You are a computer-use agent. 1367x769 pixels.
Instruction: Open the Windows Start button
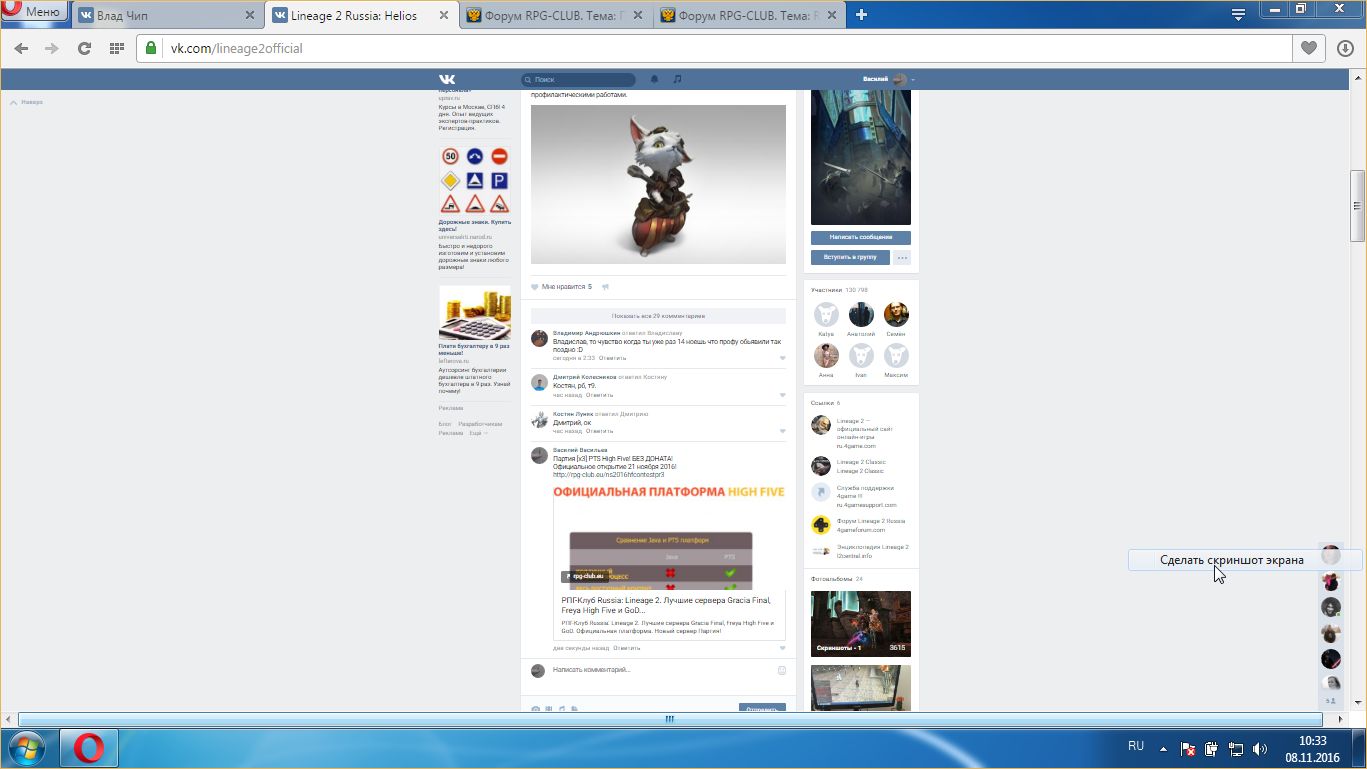pyautogui.click(x=26, y=748)
